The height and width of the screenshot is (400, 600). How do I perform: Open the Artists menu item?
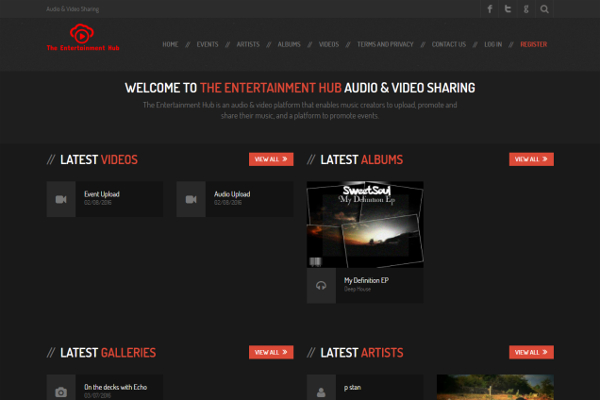(248, 45)
